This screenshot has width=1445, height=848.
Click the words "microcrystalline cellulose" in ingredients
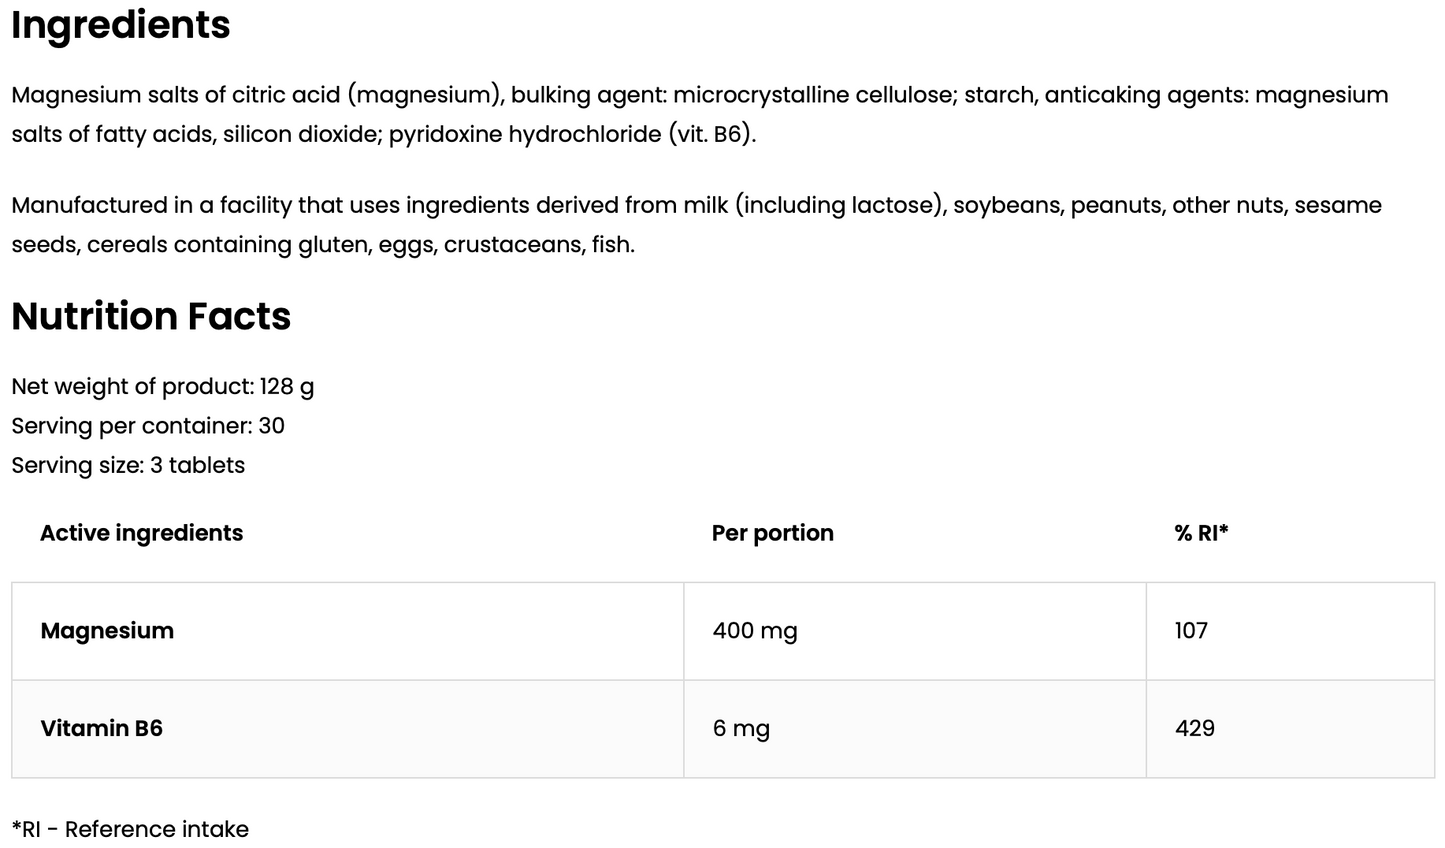[814, 95]
